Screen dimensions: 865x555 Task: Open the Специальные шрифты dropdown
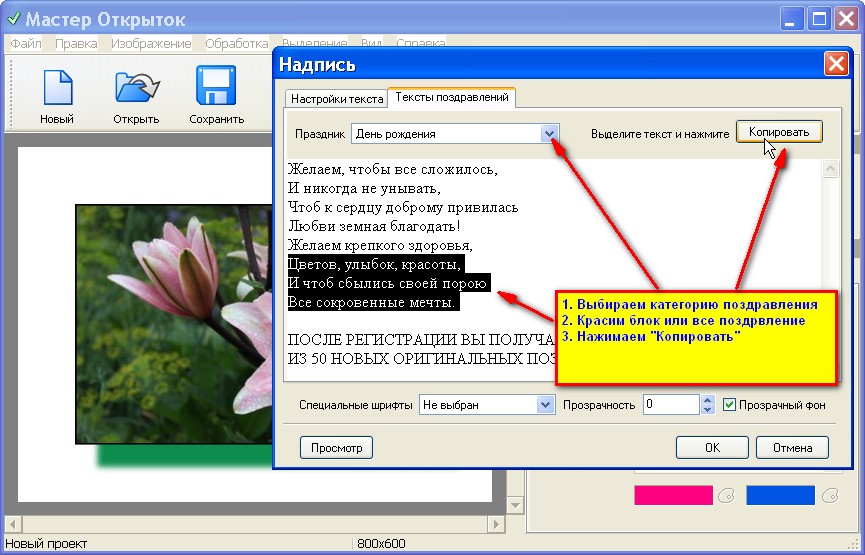point(545,404)
